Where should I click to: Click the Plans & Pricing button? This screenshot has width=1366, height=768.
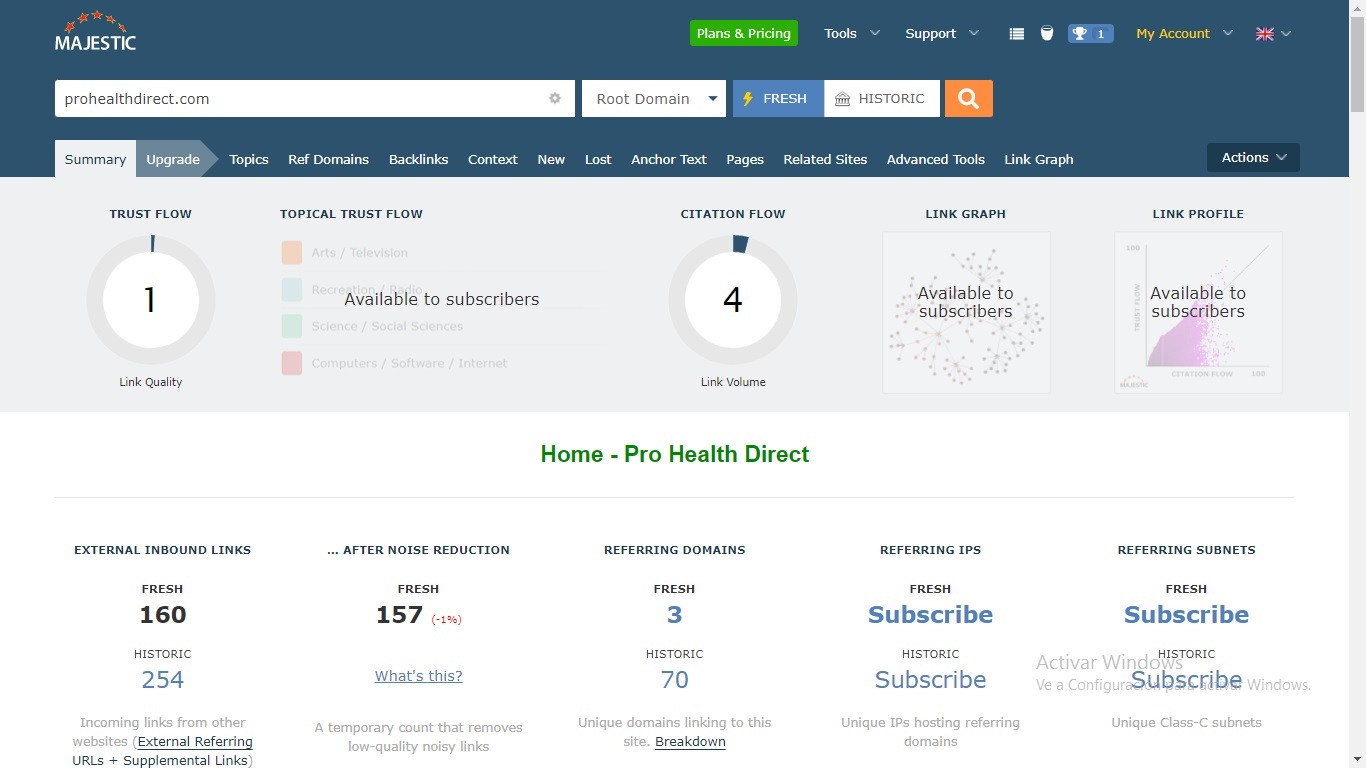coord(744,33)
